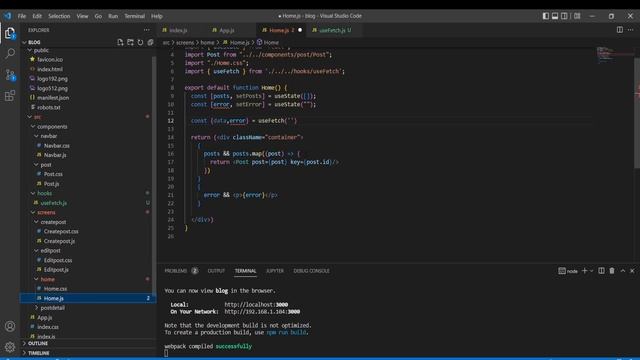This screenshot has height=360, width=640.
Task: Open the Help menu
Action: pos(157,16)
